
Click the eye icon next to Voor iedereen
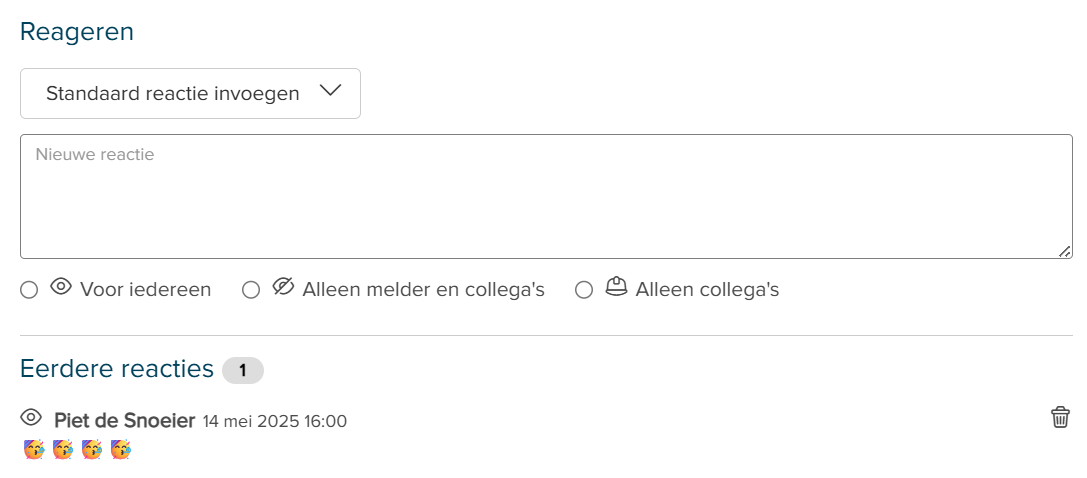[x=61, y=286]
